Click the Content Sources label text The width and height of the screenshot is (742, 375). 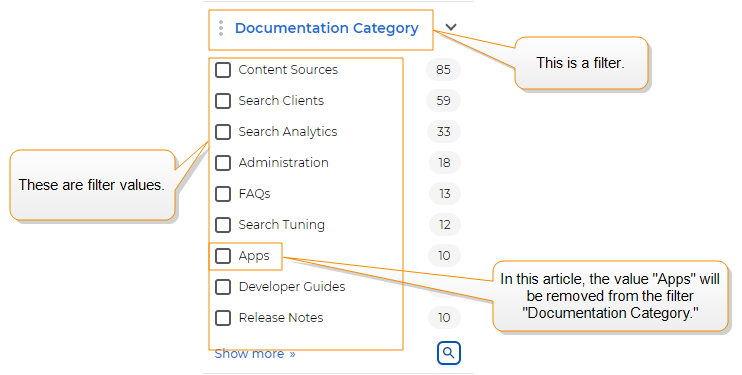tap(288, 70)
